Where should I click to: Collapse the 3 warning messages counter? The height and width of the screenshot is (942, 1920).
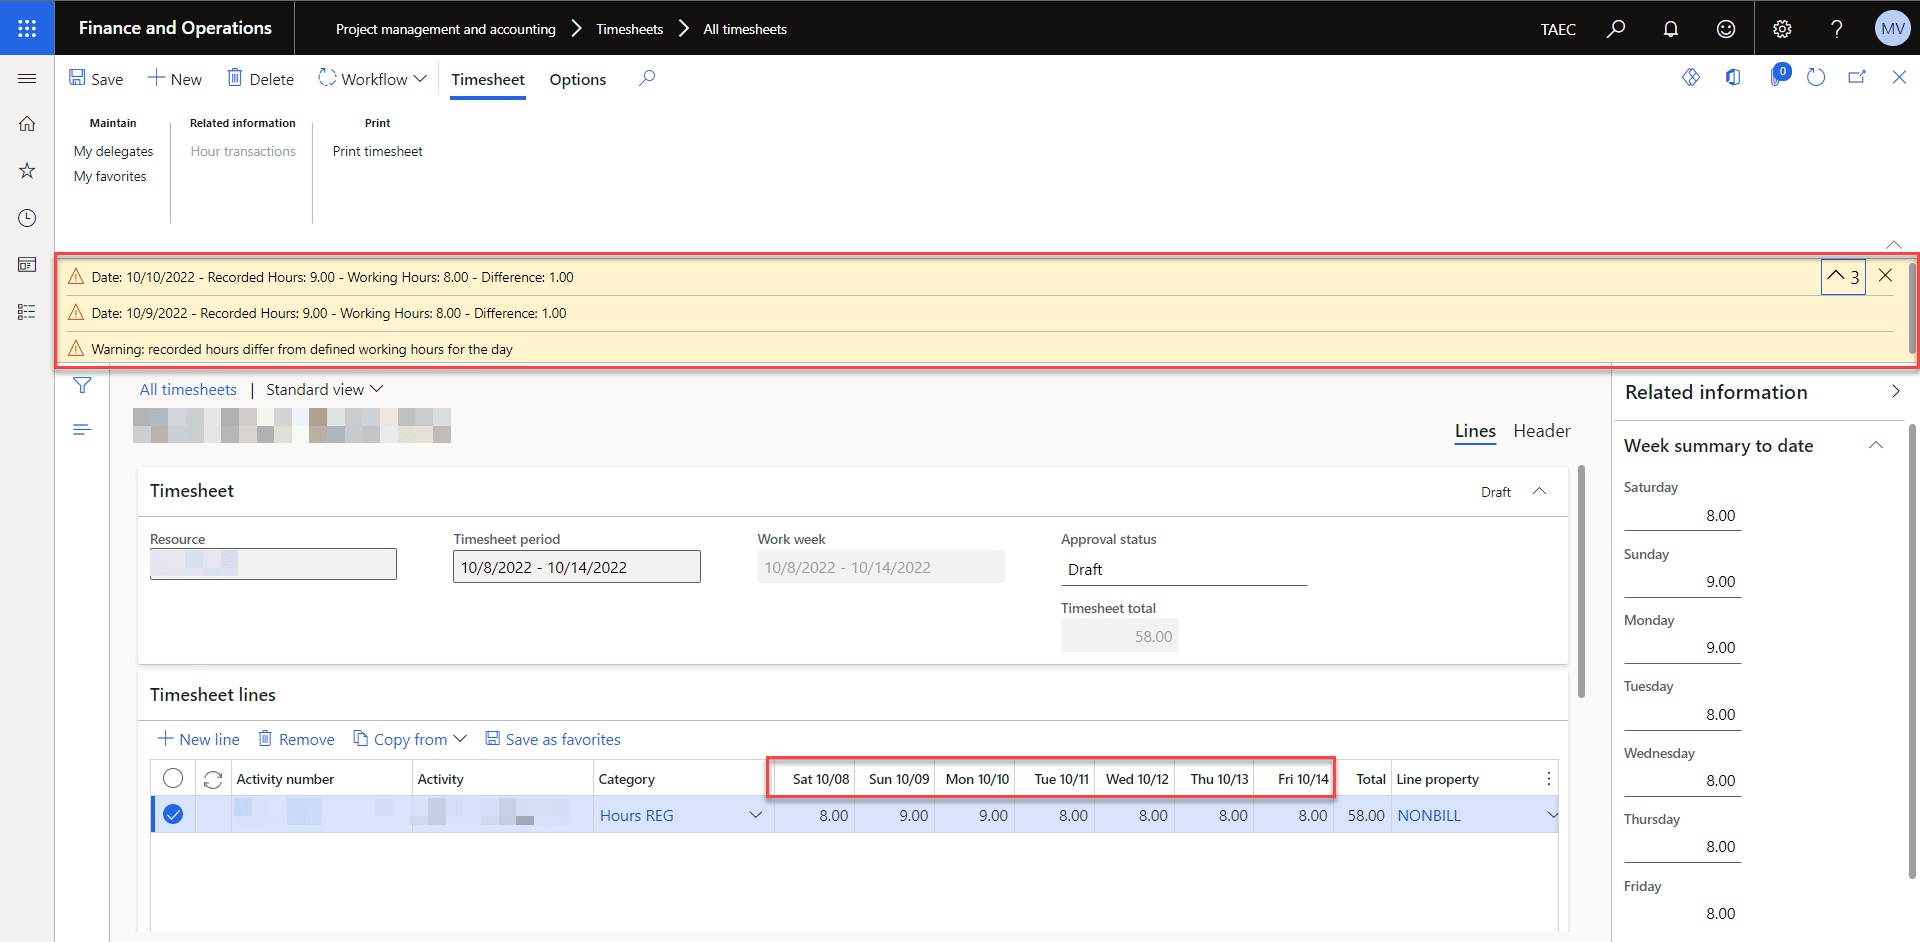coord(1843,276)
